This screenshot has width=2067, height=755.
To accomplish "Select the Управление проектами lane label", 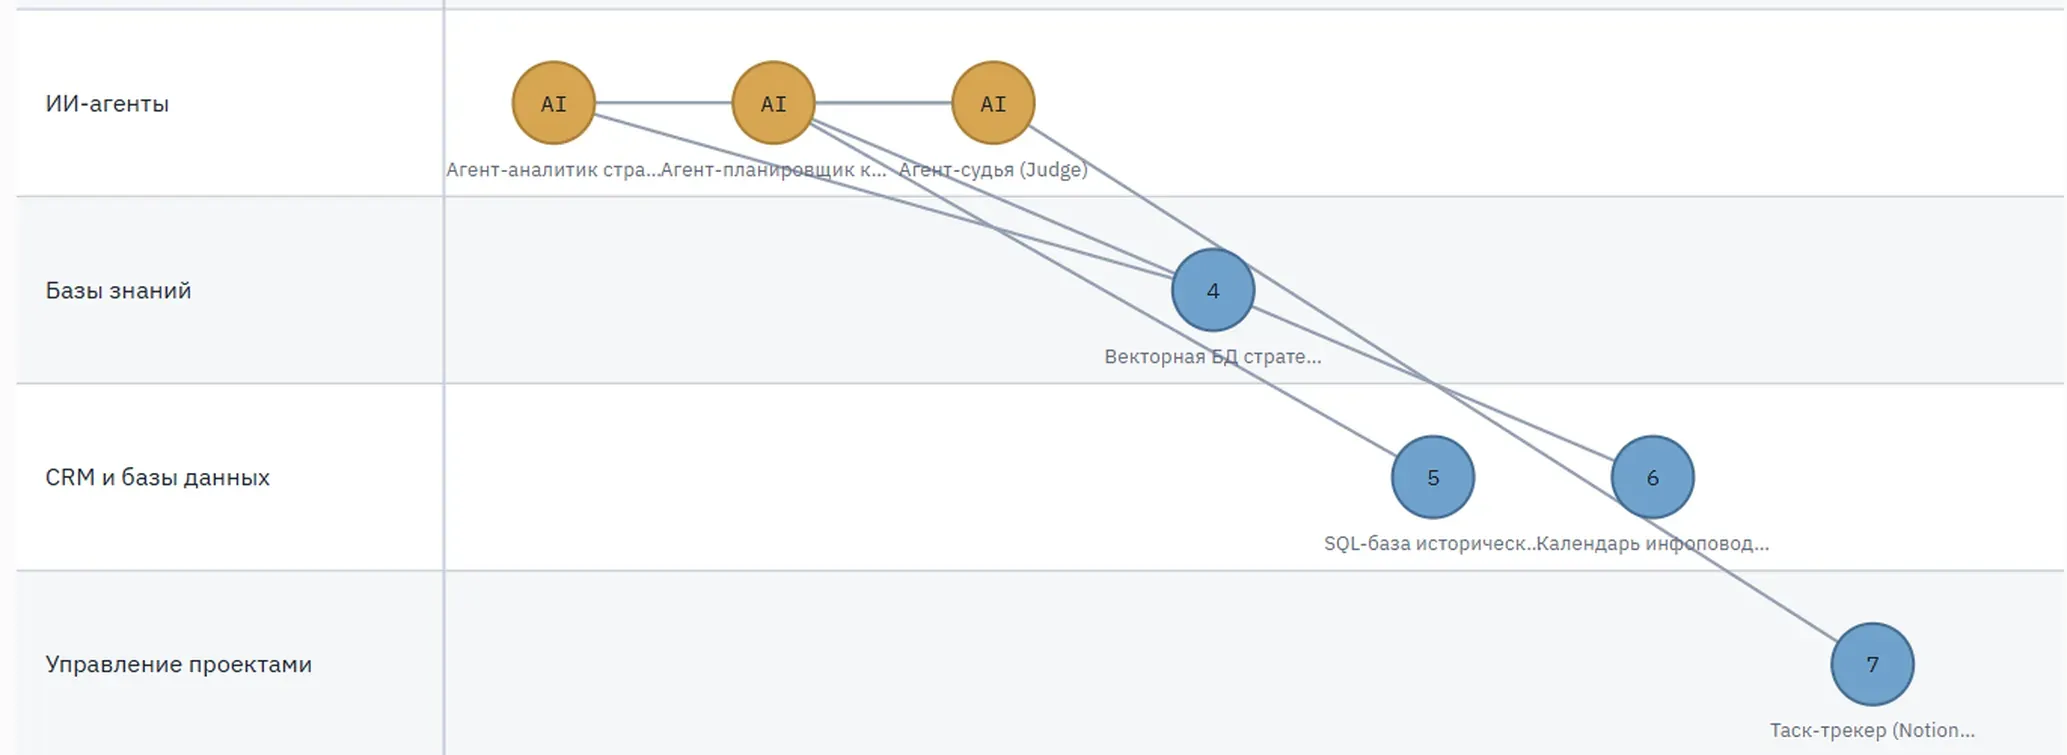I will [x=178, y=664].
